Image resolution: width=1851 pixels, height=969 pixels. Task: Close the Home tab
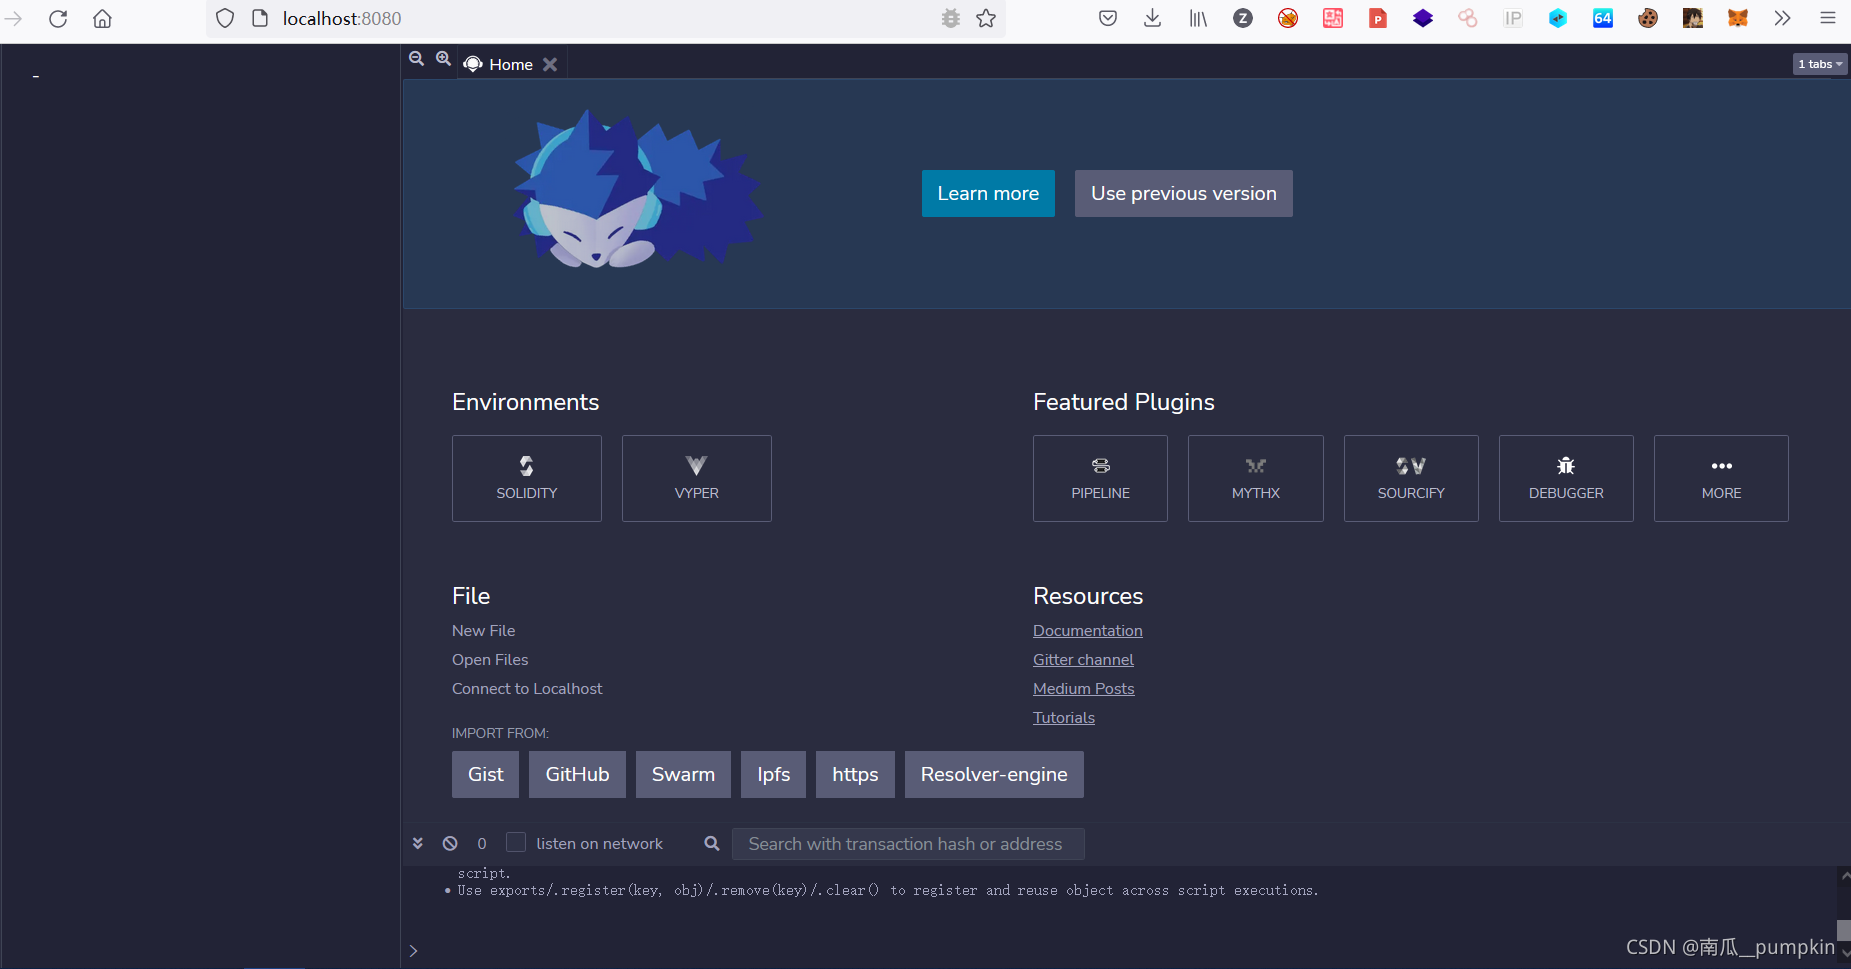point(550,64)
